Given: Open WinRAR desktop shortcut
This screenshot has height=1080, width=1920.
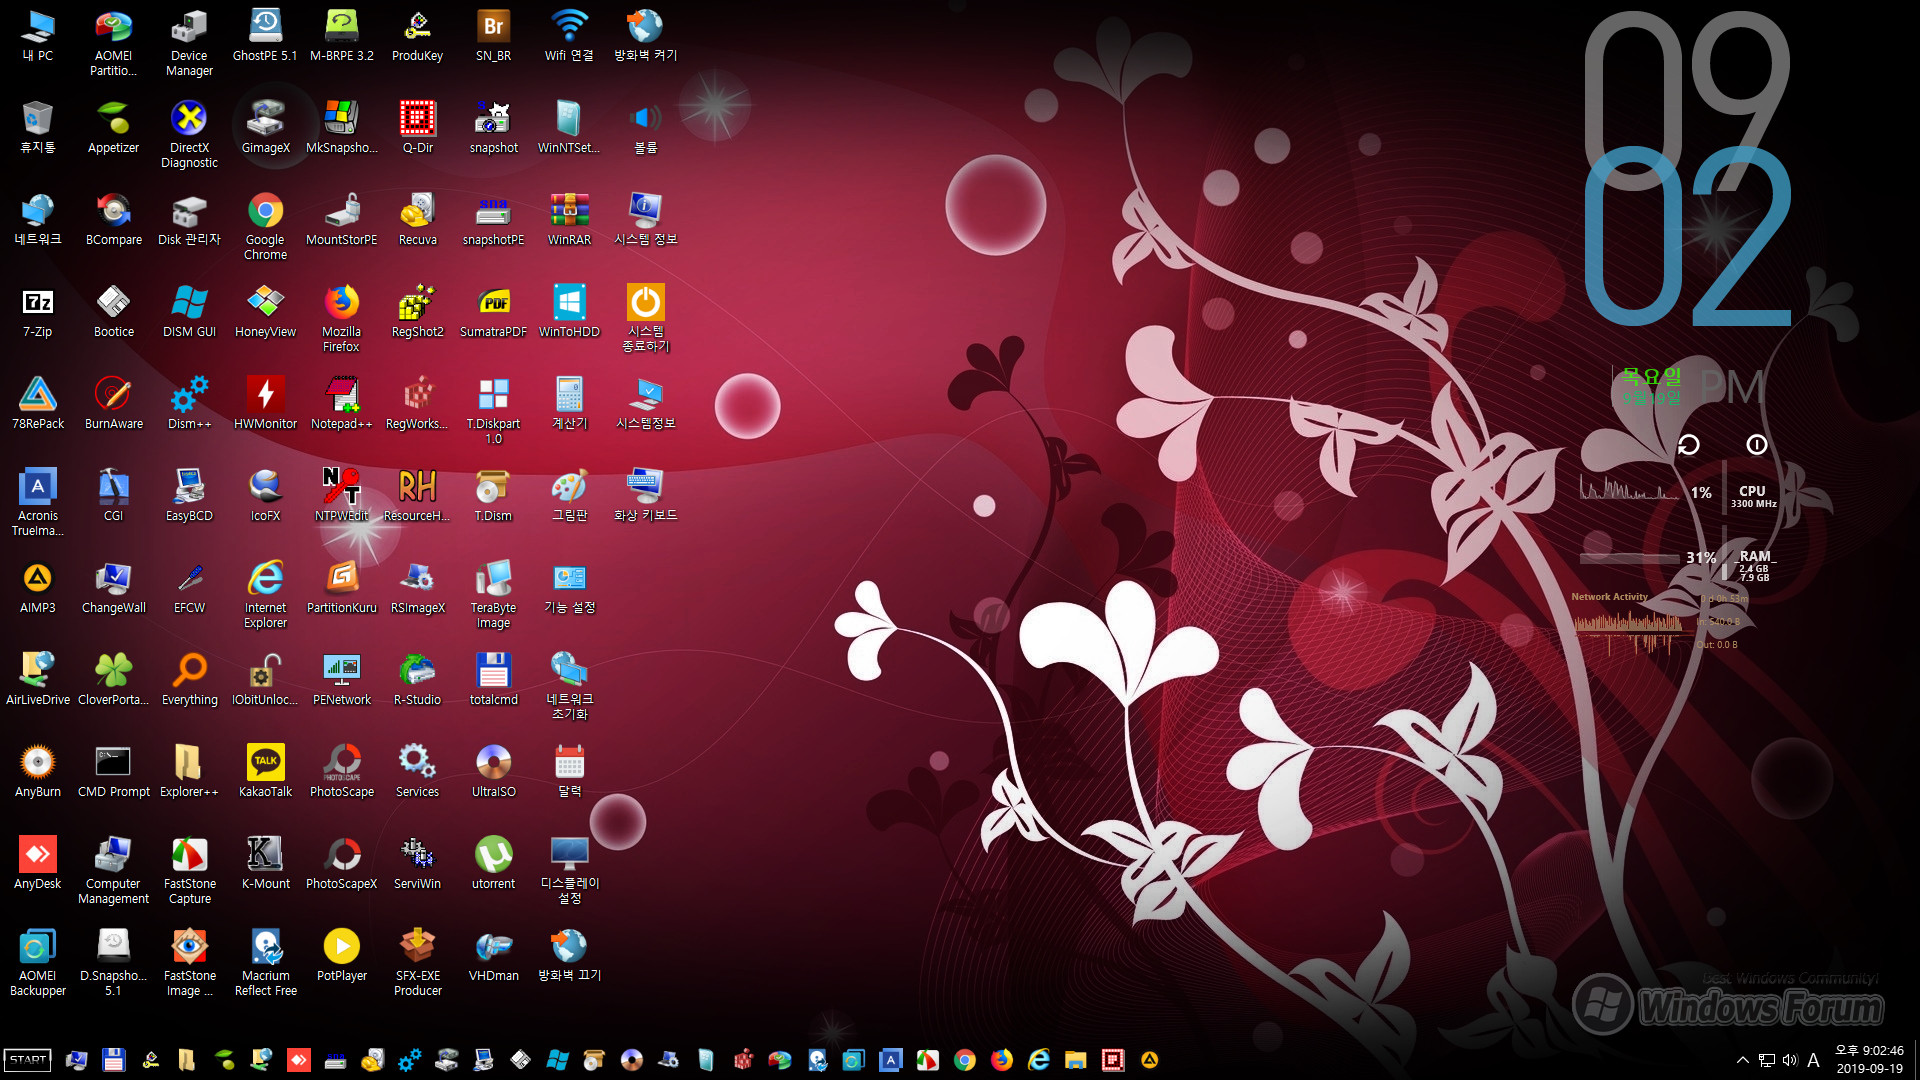Looking at the screenshot, I should point(569,219).
